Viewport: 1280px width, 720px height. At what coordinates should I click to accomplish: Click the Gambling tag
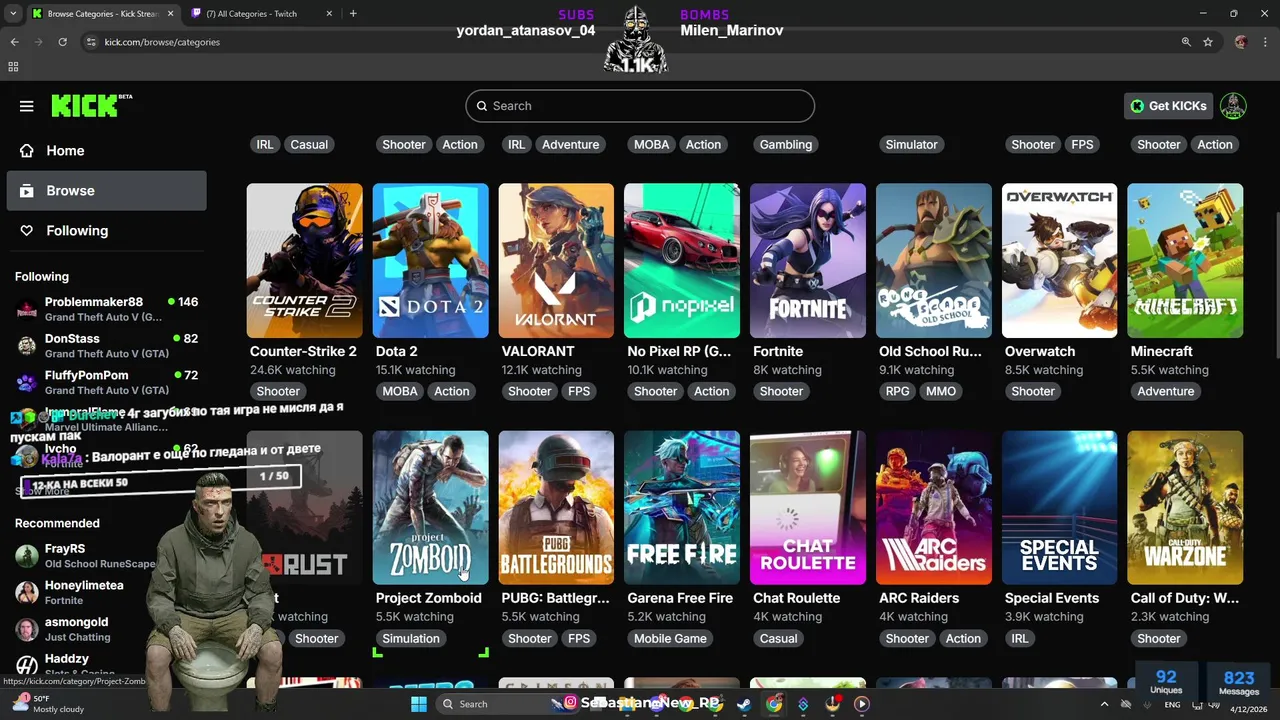tap(786, 144)
